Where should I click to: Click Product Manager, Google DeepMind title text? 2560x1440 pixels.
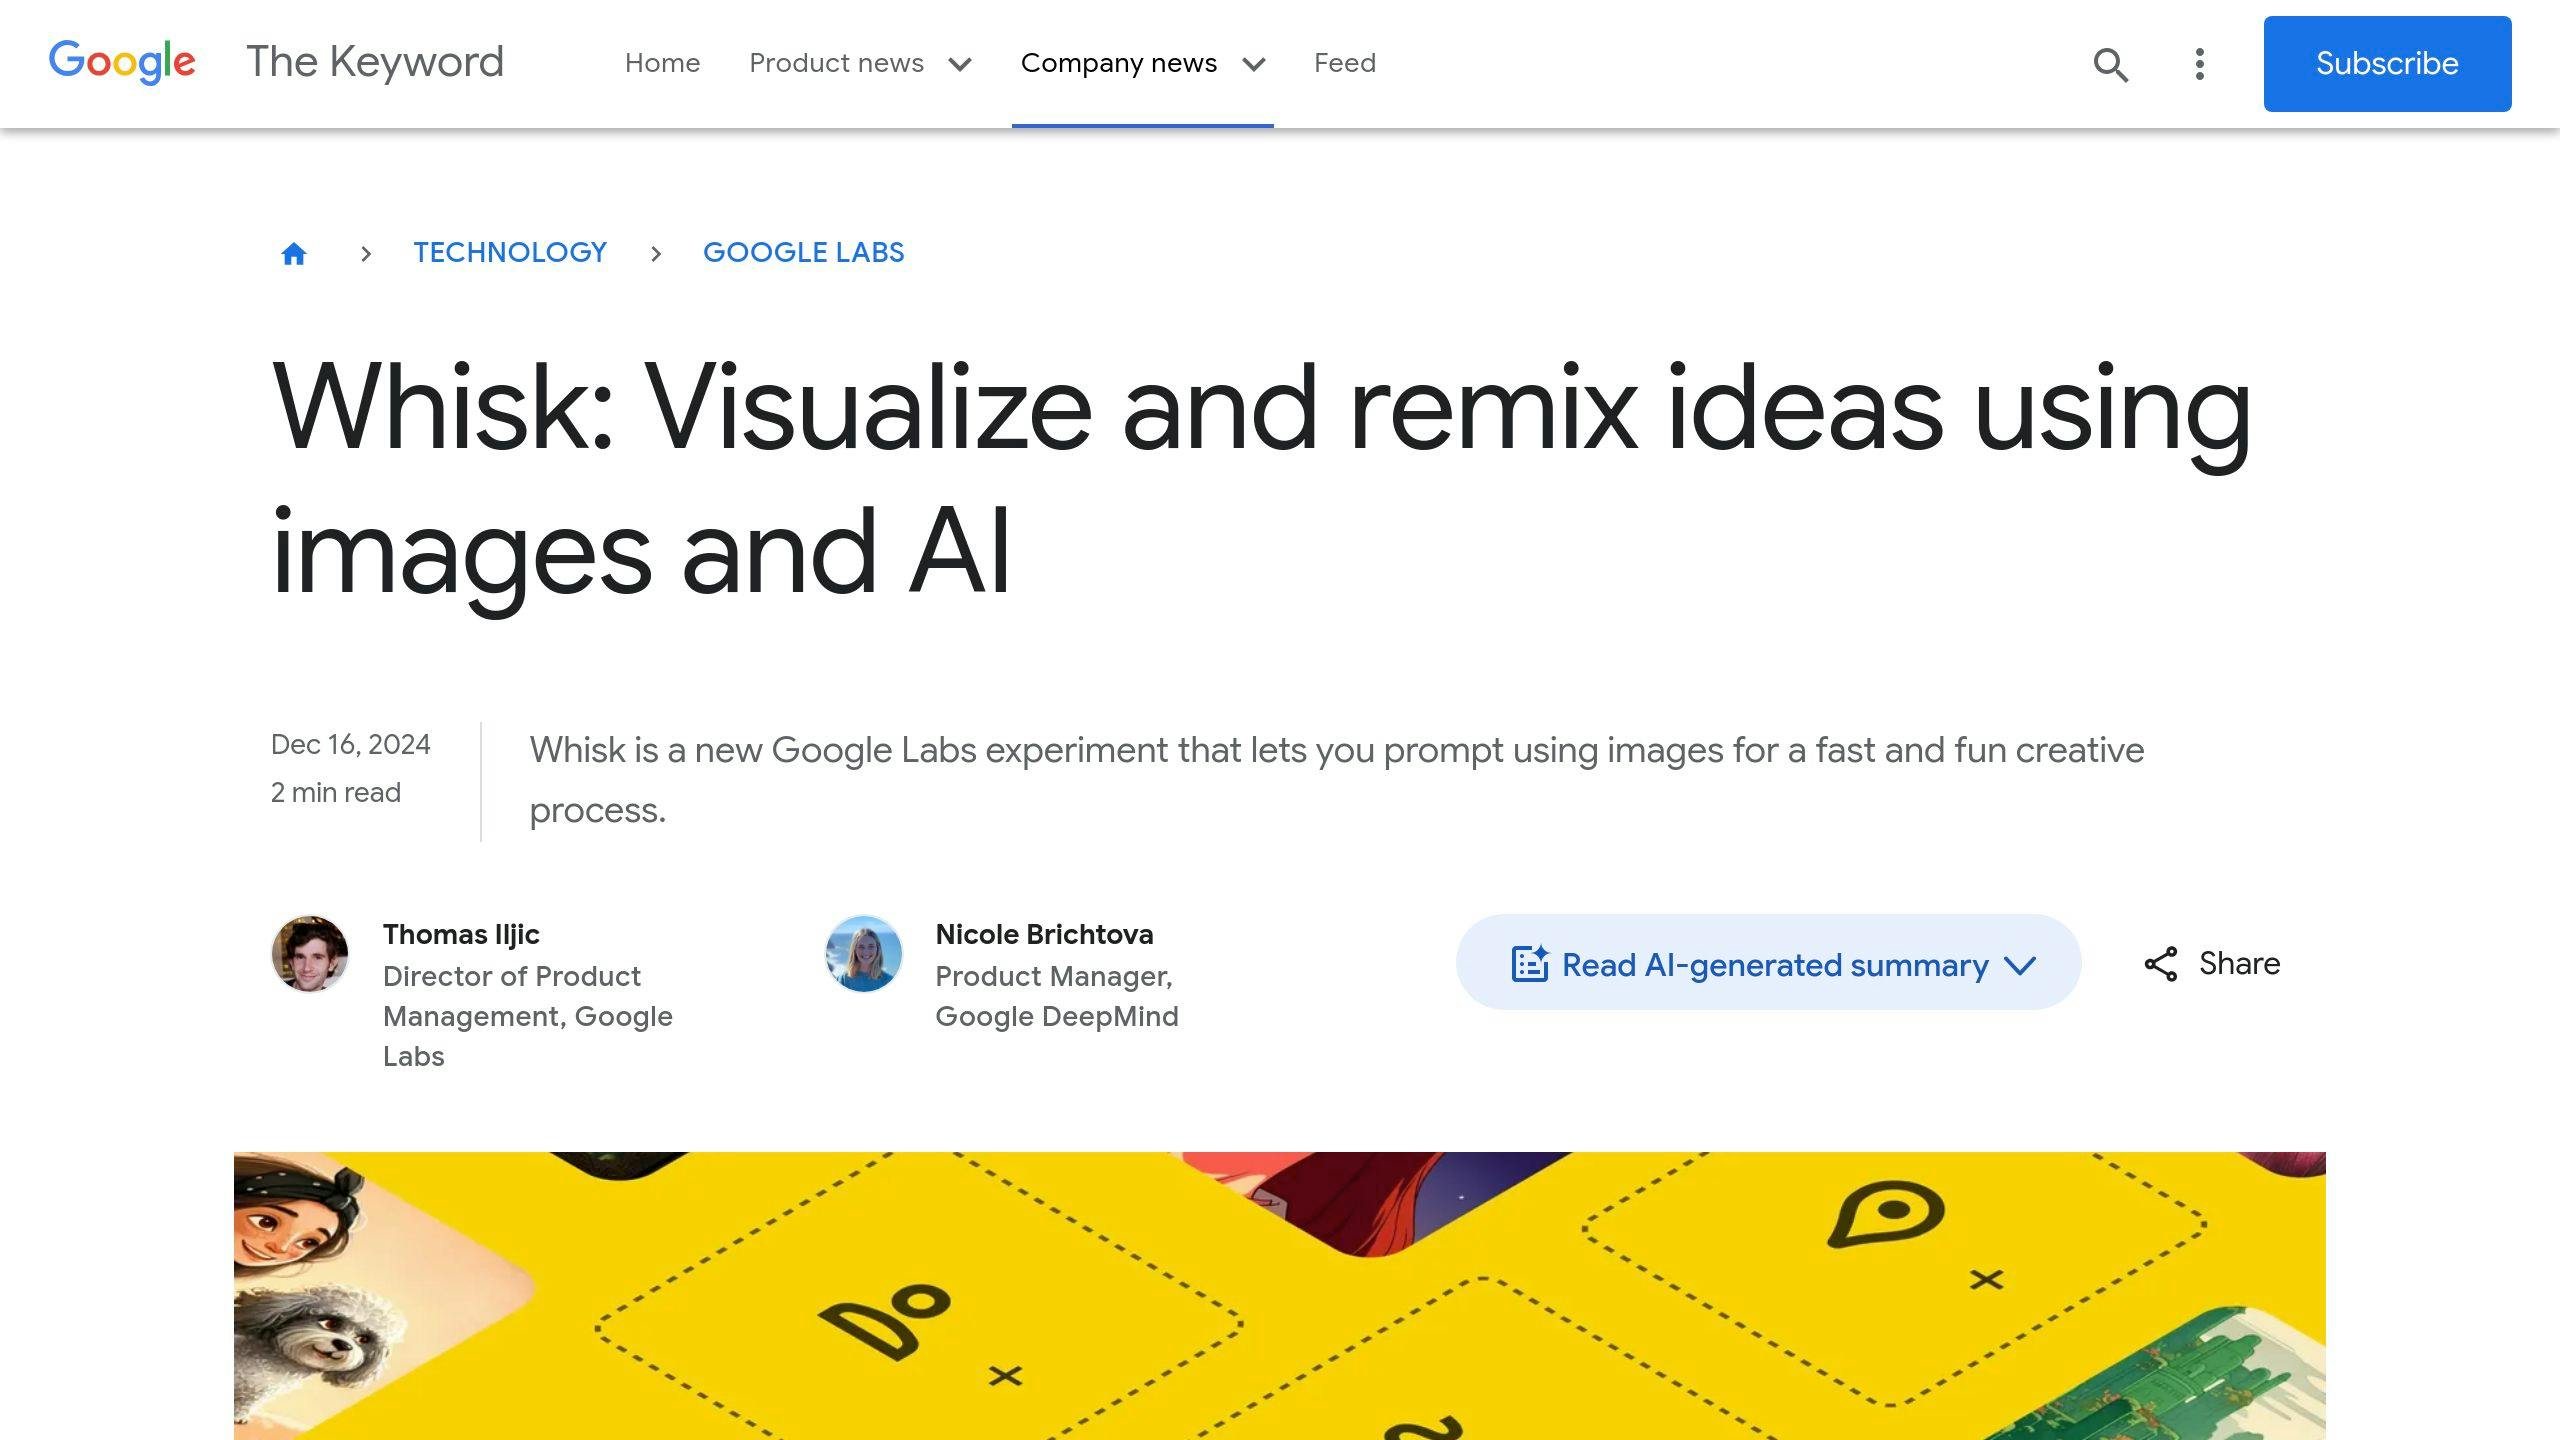[1057, 996]
